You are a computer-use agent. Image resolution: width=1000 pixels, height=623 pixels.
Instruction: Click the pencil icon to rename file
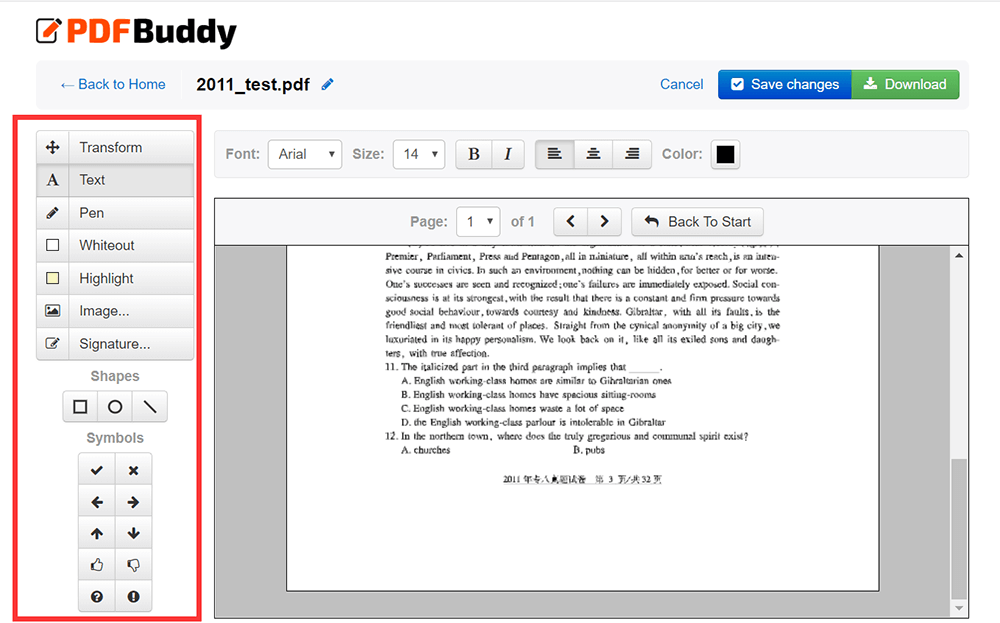328,85
